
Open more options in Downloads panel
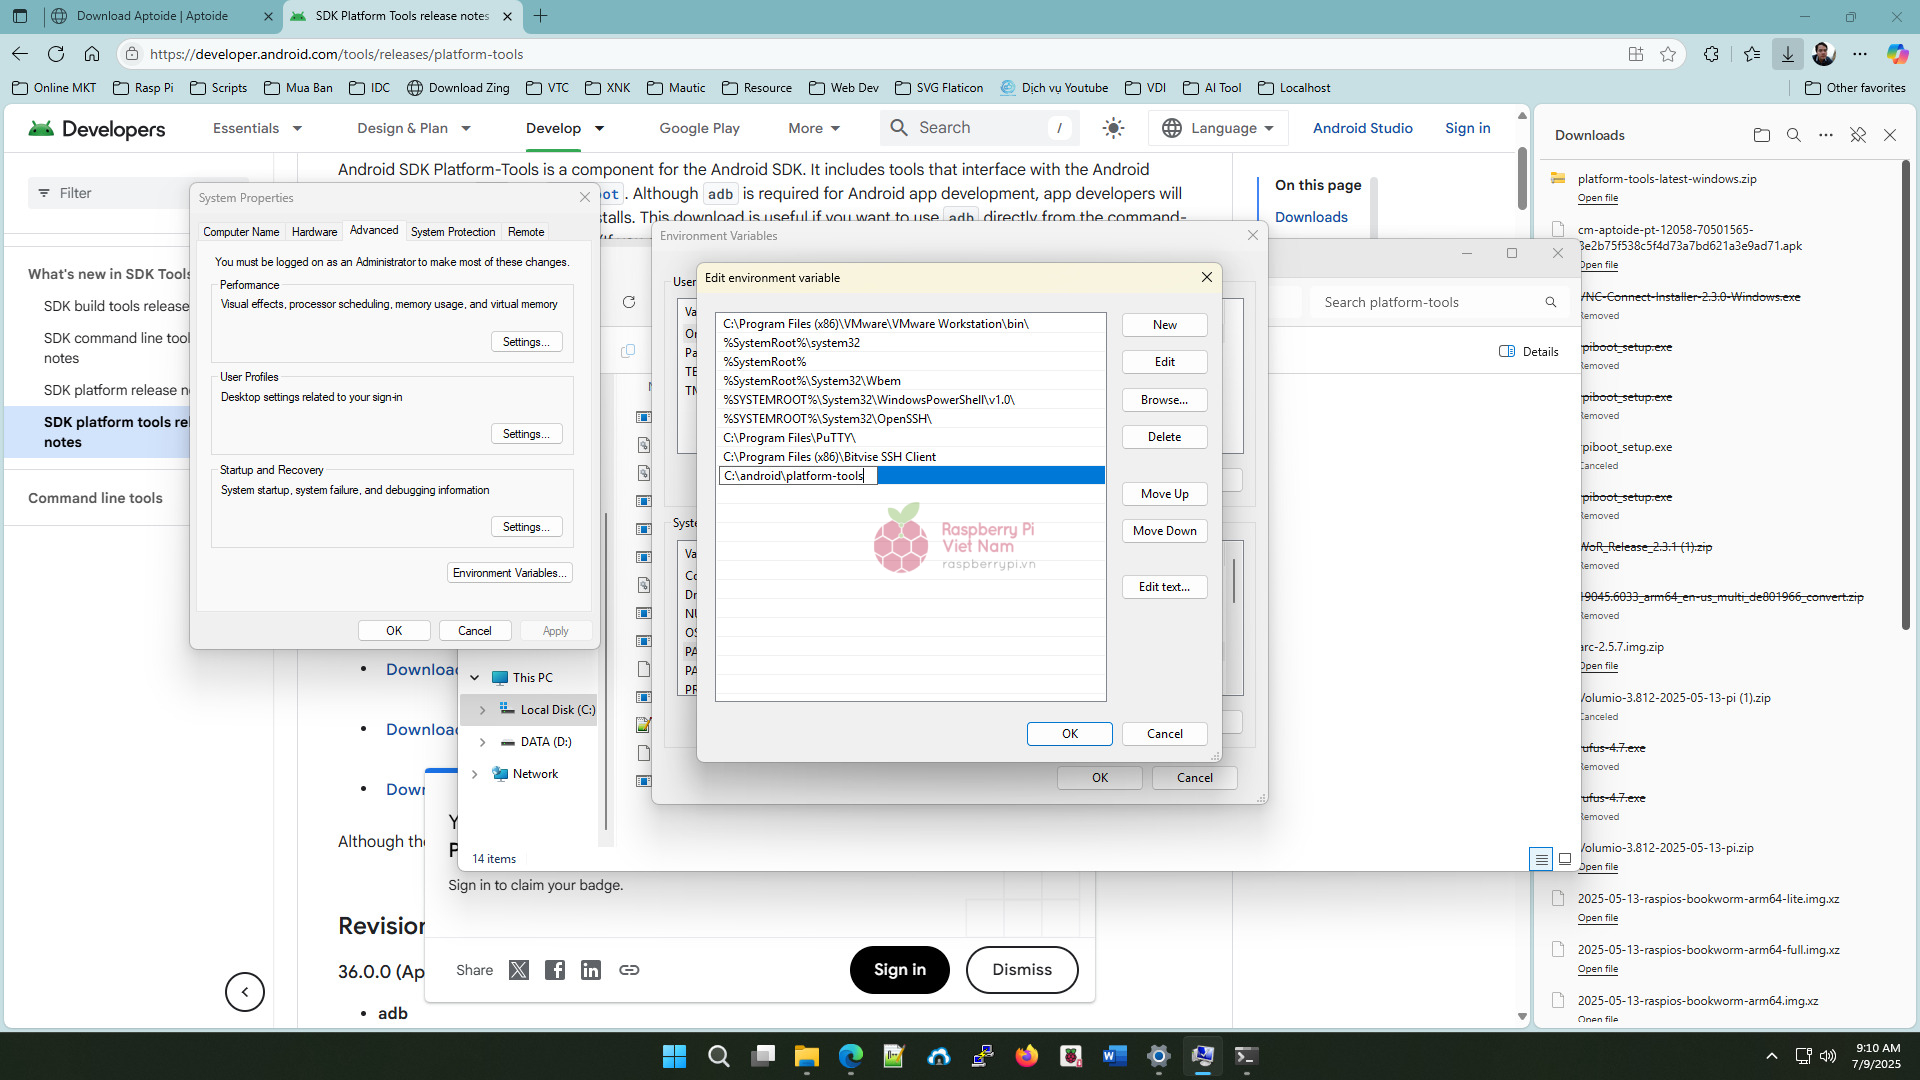tap(1826, 135)
